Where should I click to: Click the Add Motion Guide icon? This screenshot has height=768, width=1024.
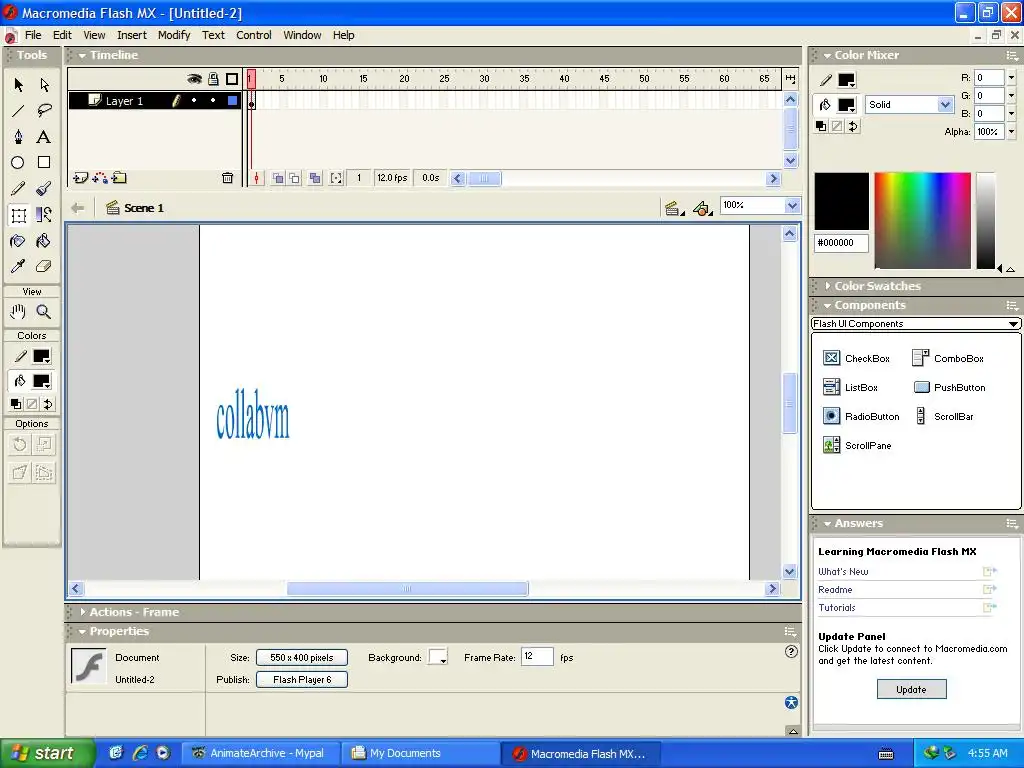click(x=100, y=178)
